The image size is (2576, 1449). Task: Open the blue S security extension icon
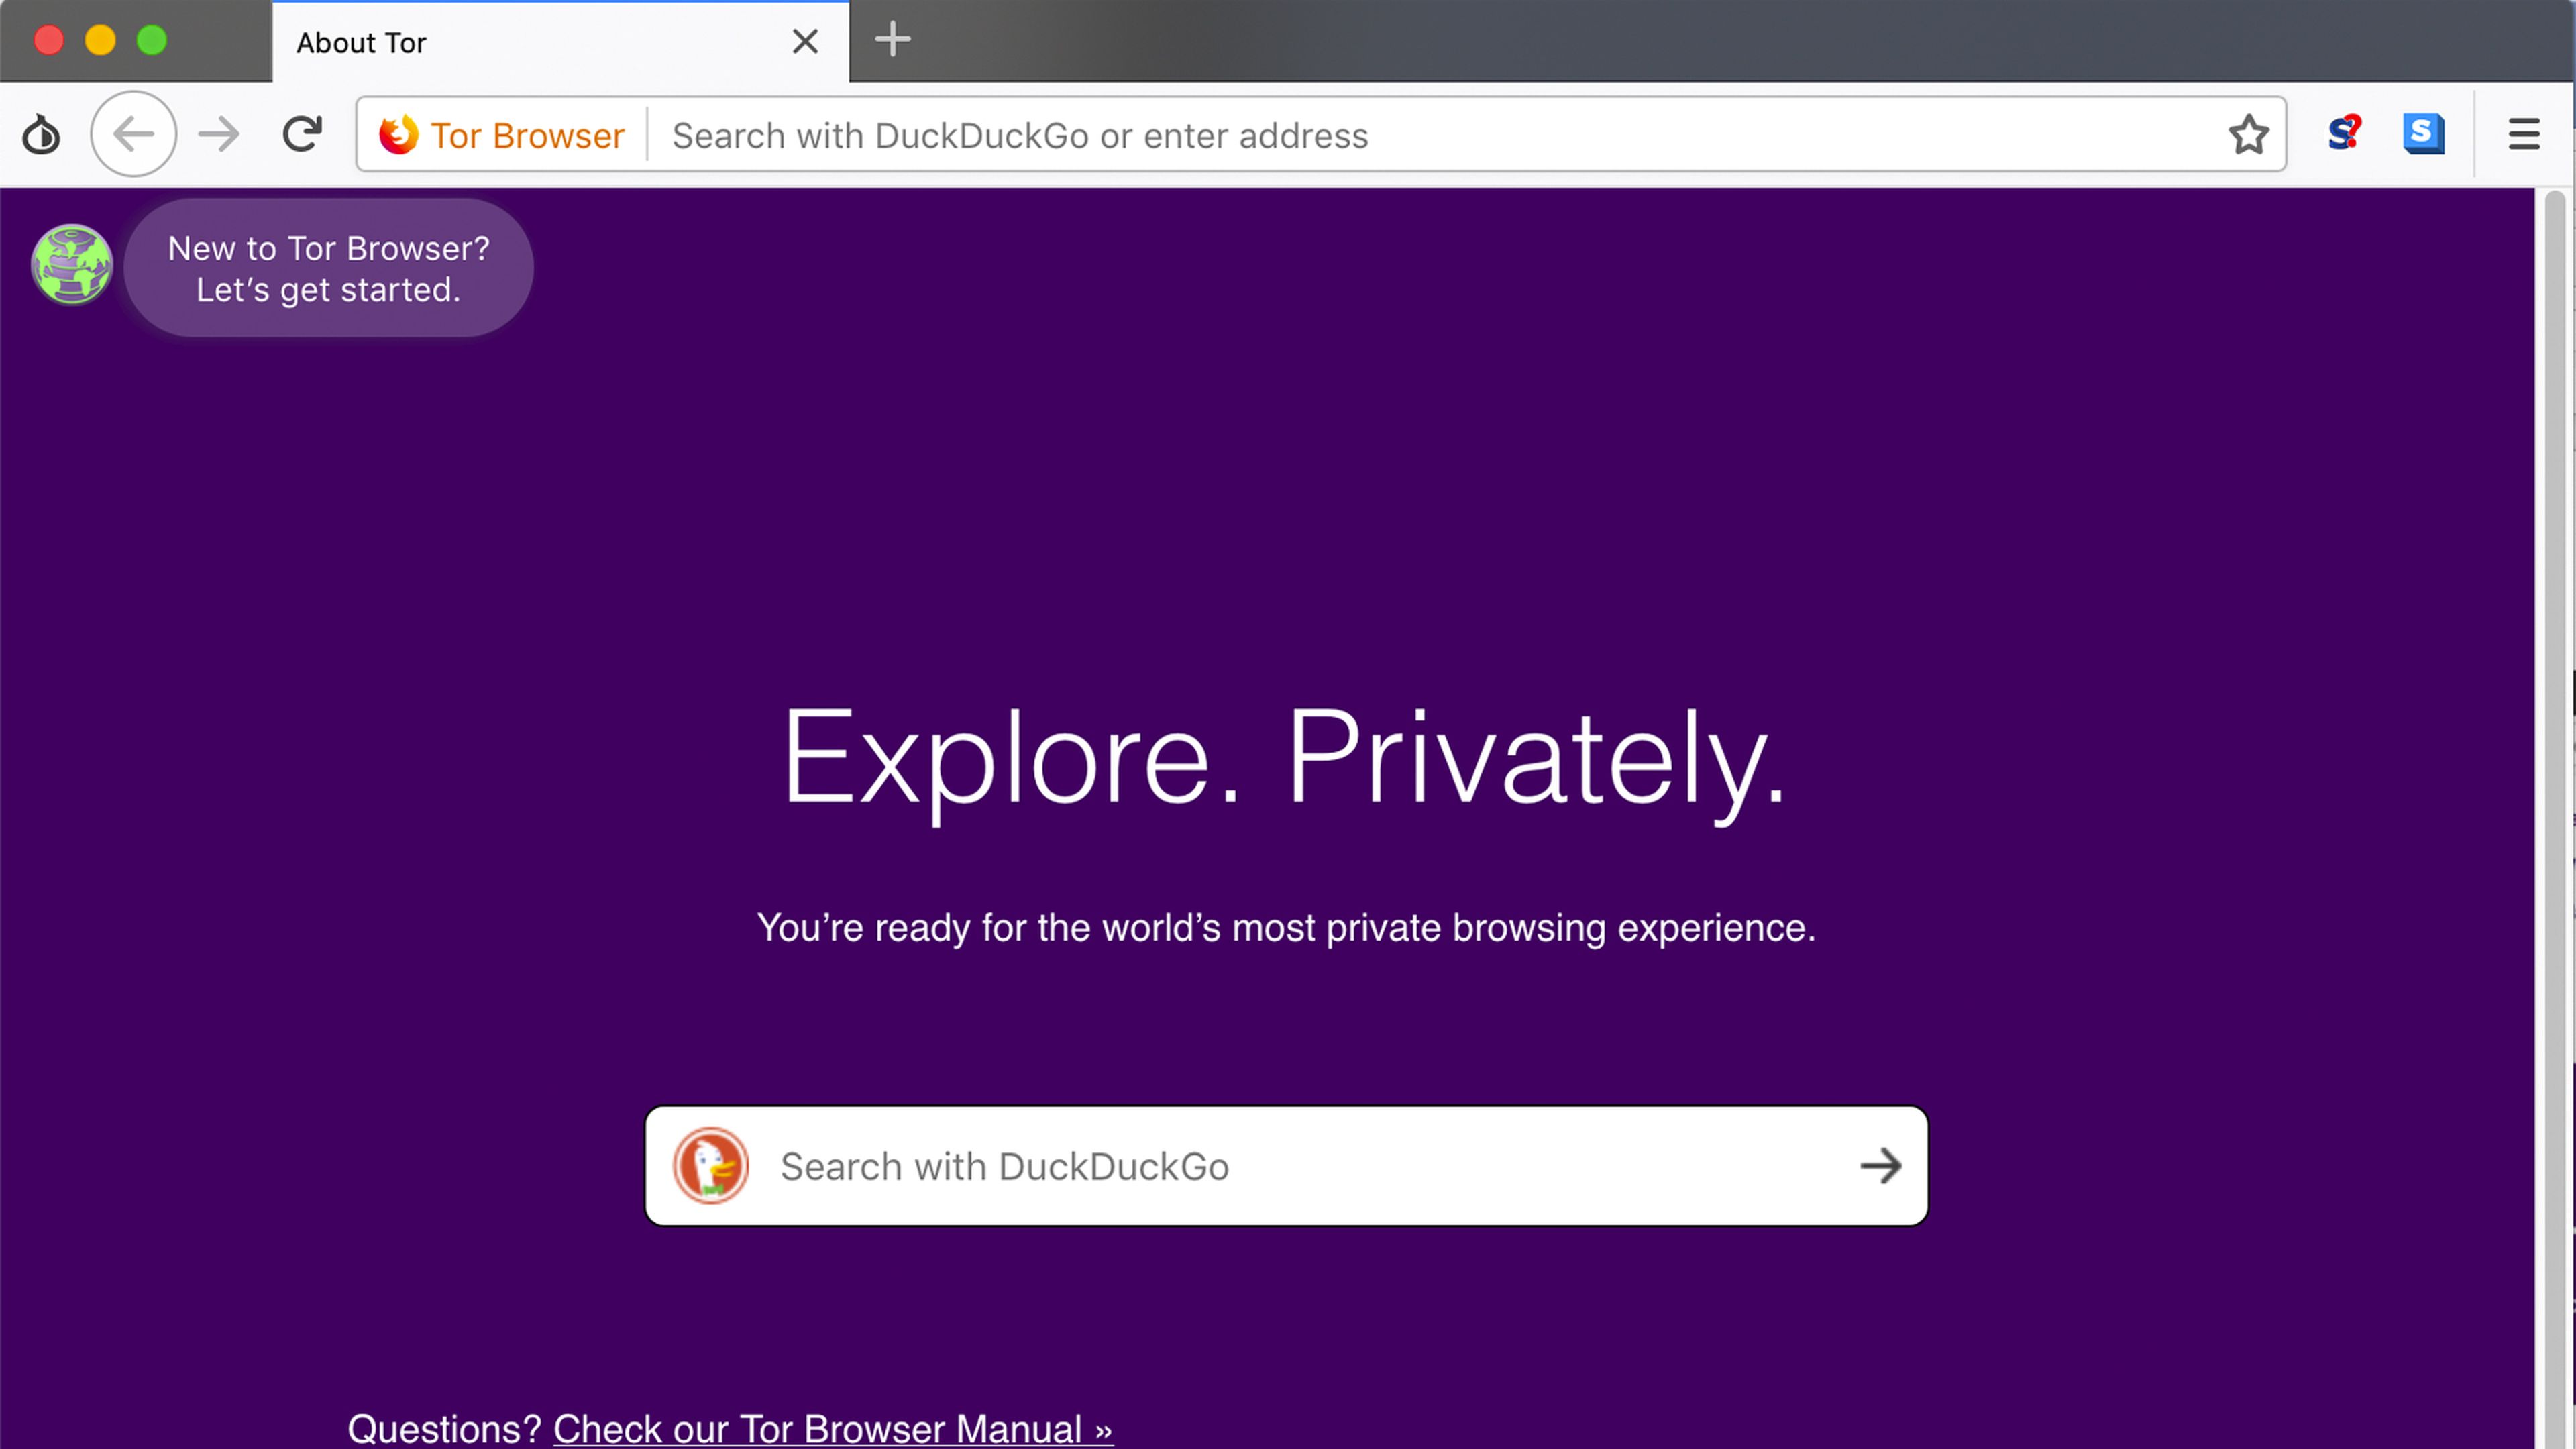[x=2423, y=134]
